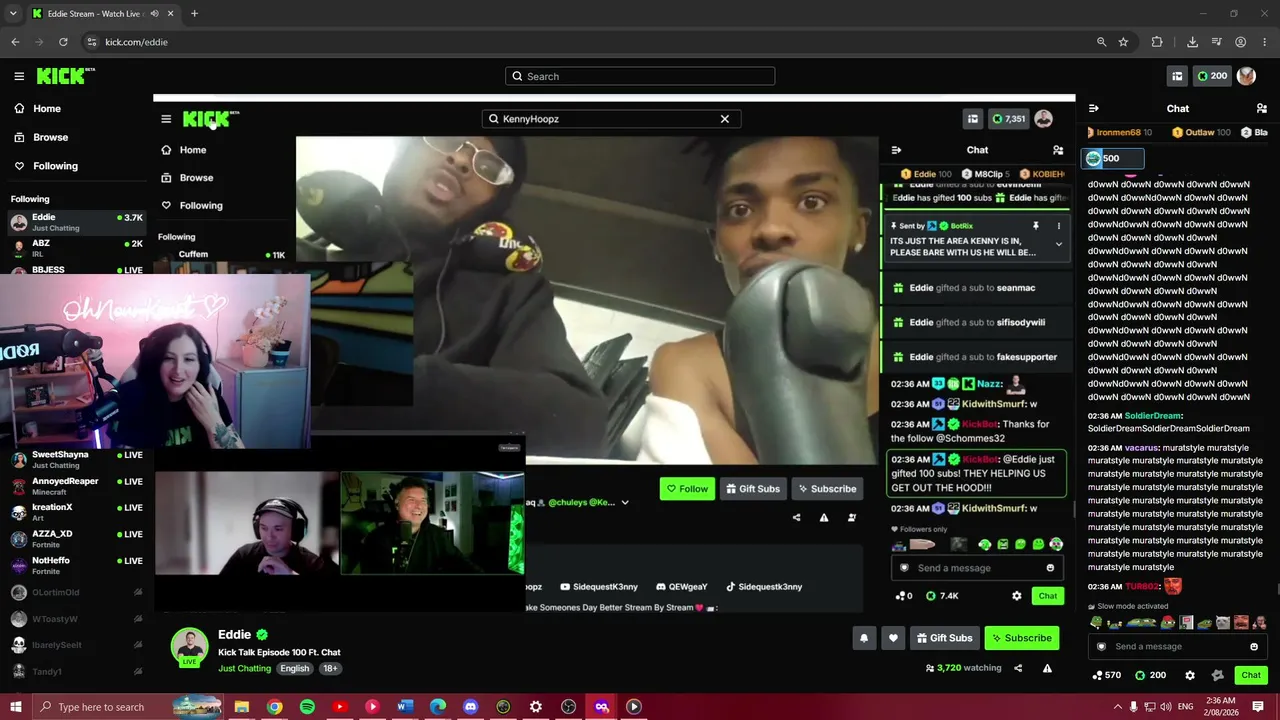Open the profile avatar menu
Viewport: 1280px width, 720px height.
click(1246, 76)
